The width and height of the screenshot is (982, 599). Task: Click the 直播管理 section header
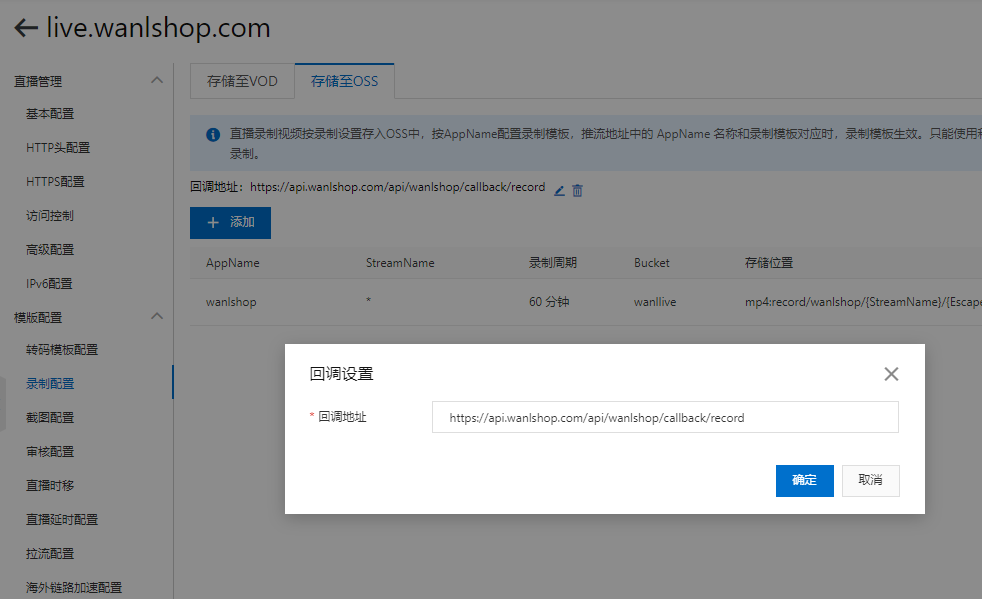pos(38,81)
